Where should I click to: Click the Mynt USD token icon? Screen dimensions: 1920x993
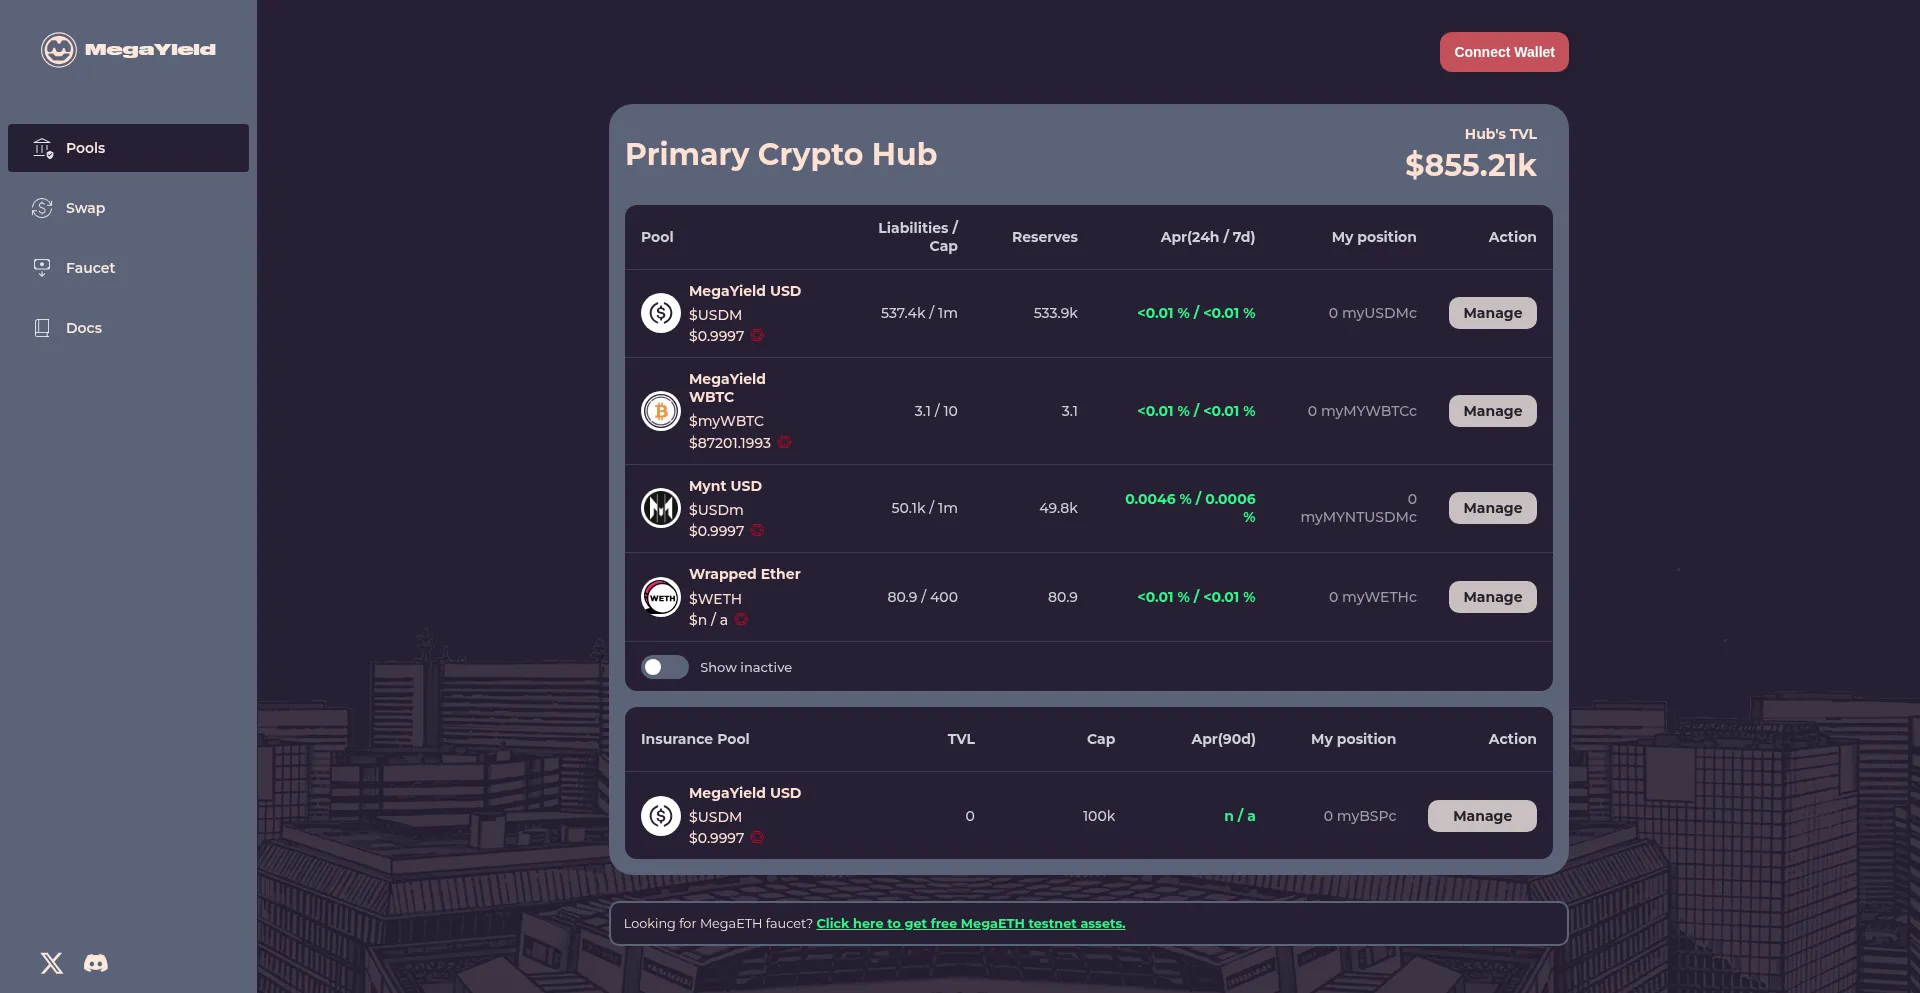(x=660, y=508)
